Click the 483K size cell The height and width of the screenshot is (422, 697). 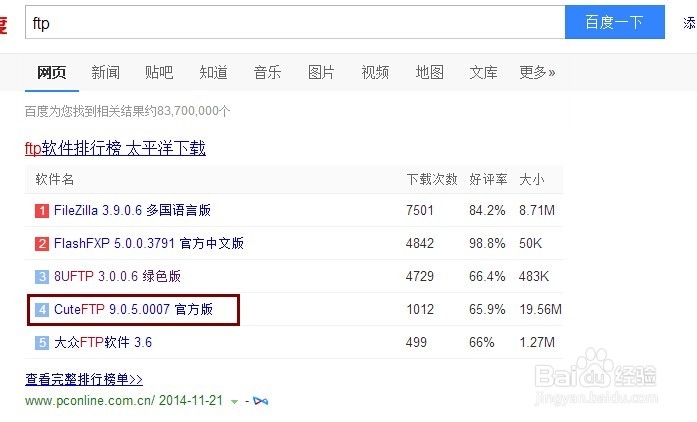[534, 276]
